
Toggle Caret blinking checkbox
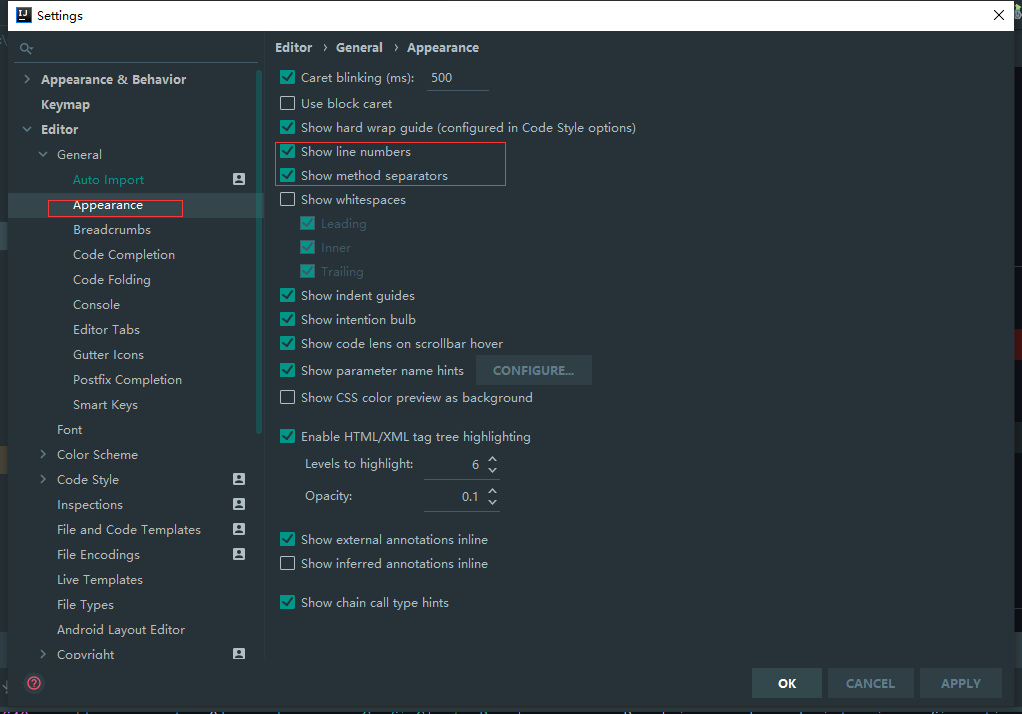[287, 77]
